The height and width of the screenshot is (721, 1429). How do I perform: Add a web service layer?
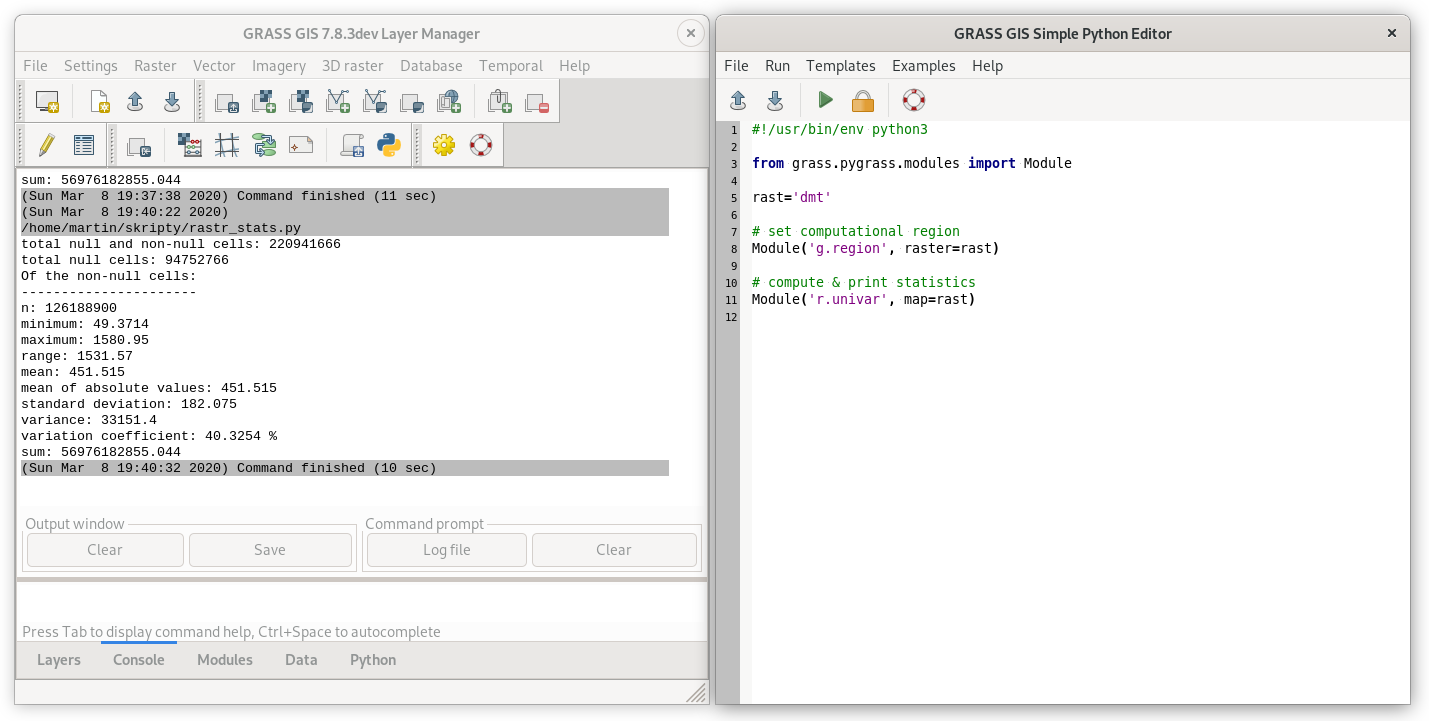449,102
